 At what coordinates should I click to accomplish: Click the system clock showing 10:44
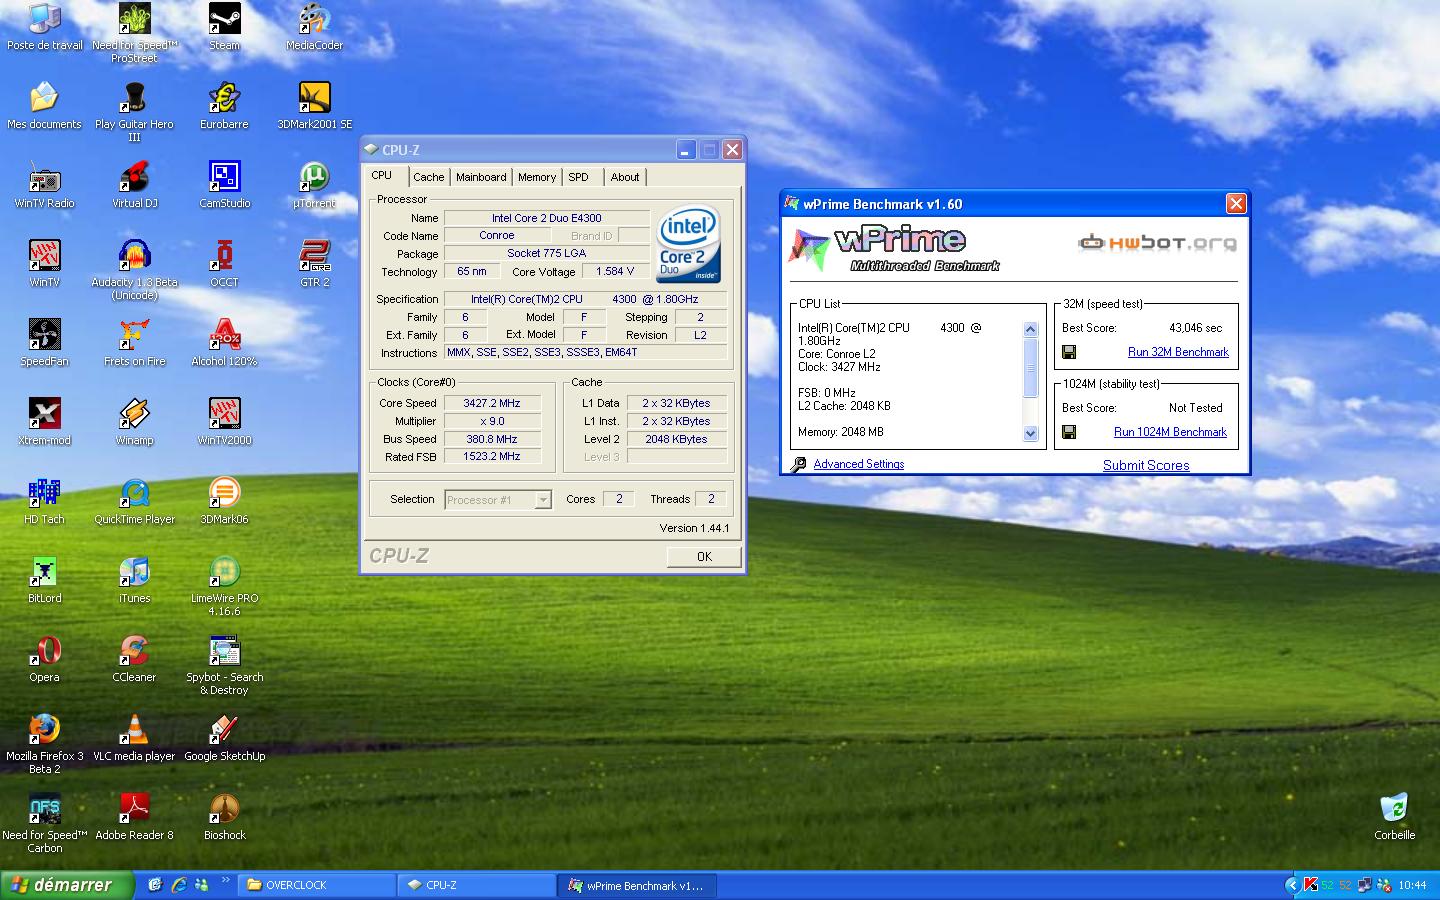pos(1412,885)
